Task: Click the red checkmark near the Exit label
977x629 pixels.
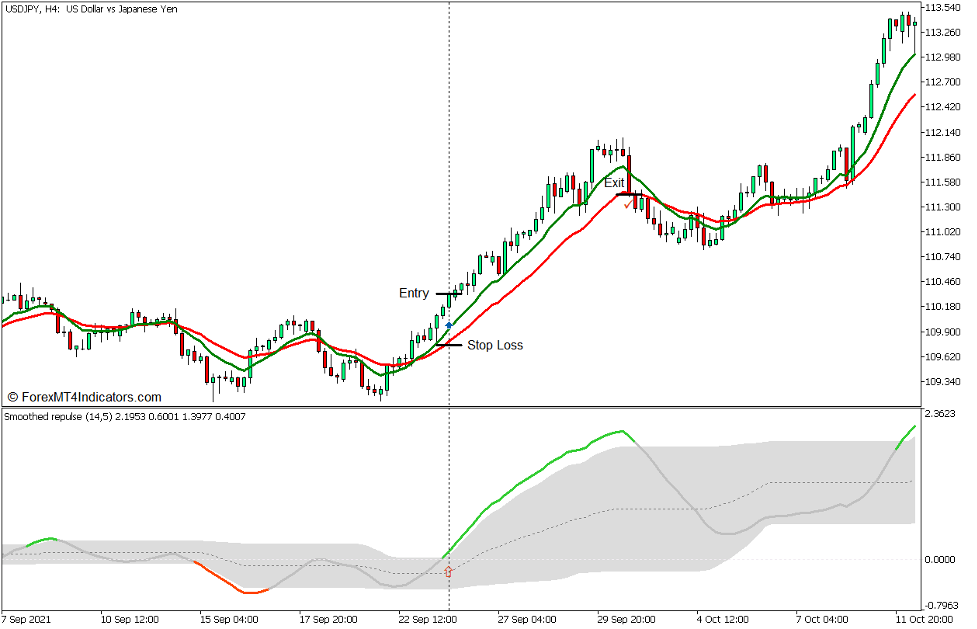Action: (627, 205)
